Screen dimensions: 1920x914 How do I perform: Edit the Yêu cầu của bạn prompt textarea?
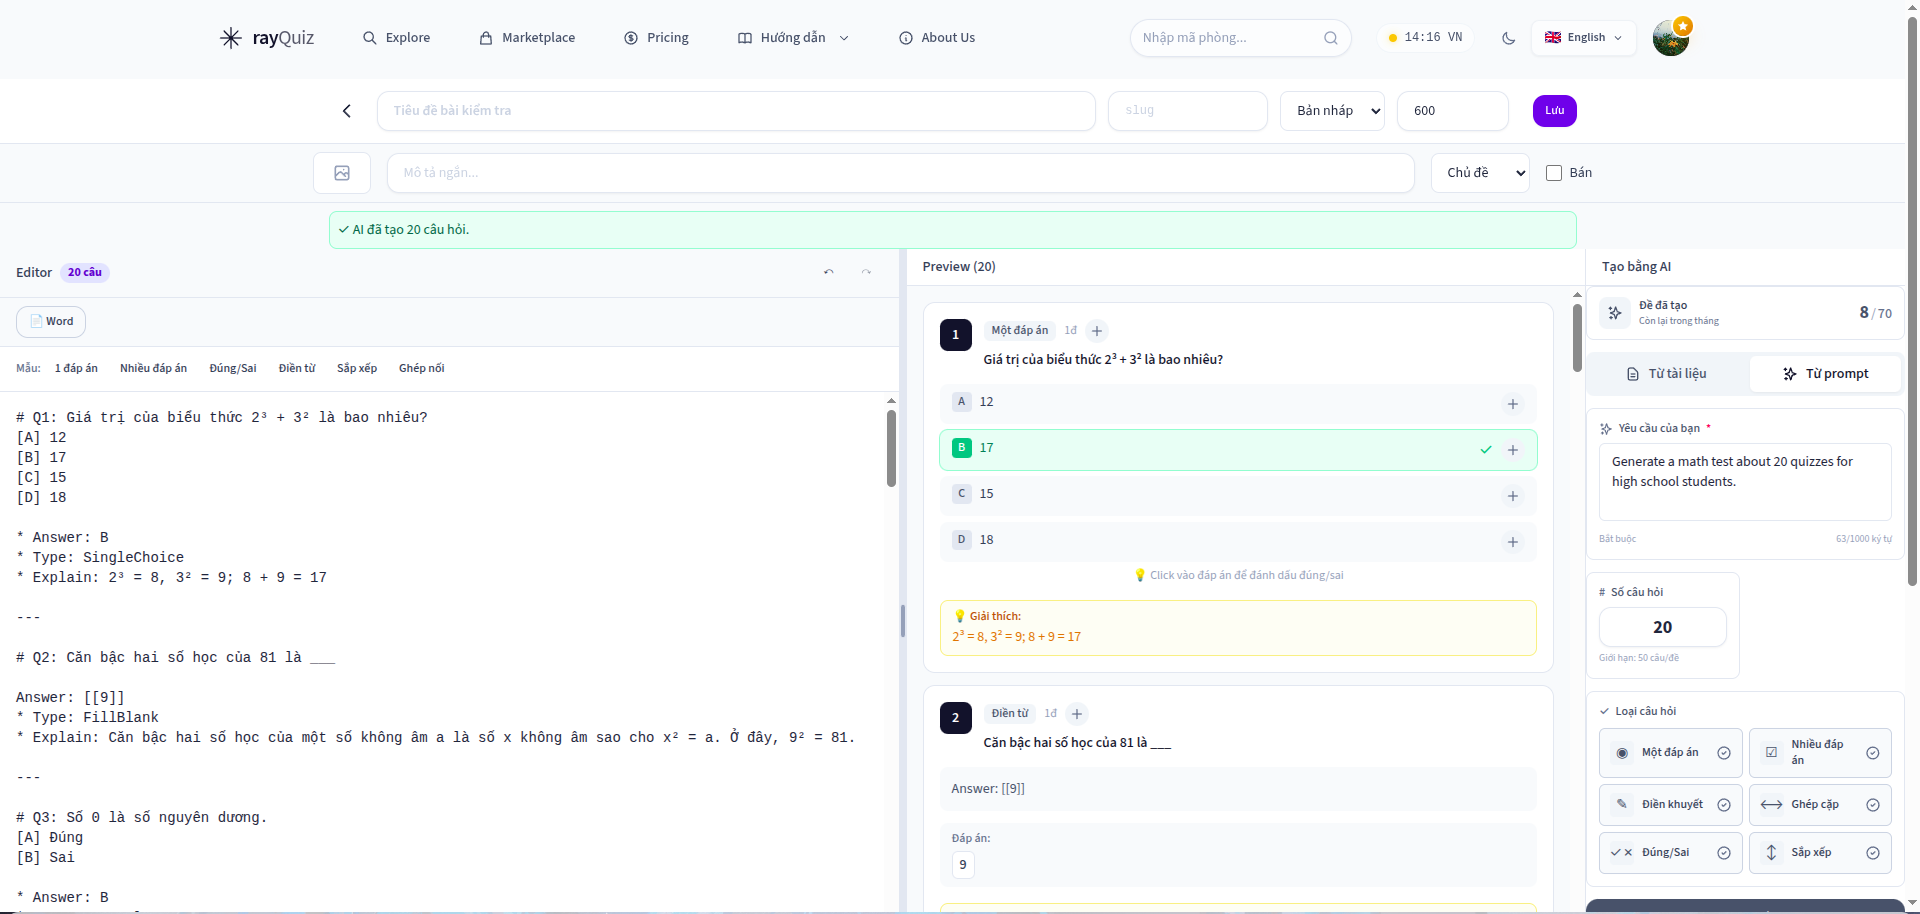1745,482
